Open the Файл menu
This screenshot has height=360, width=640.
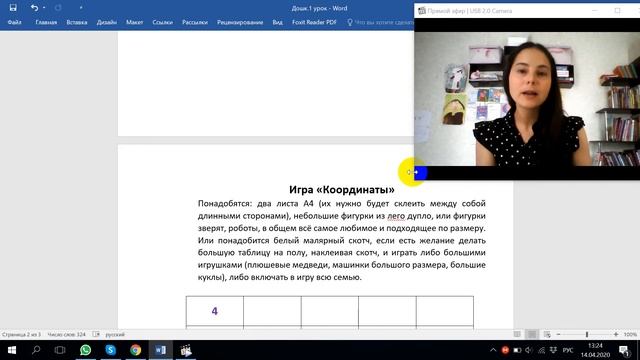tap(14, 22)
